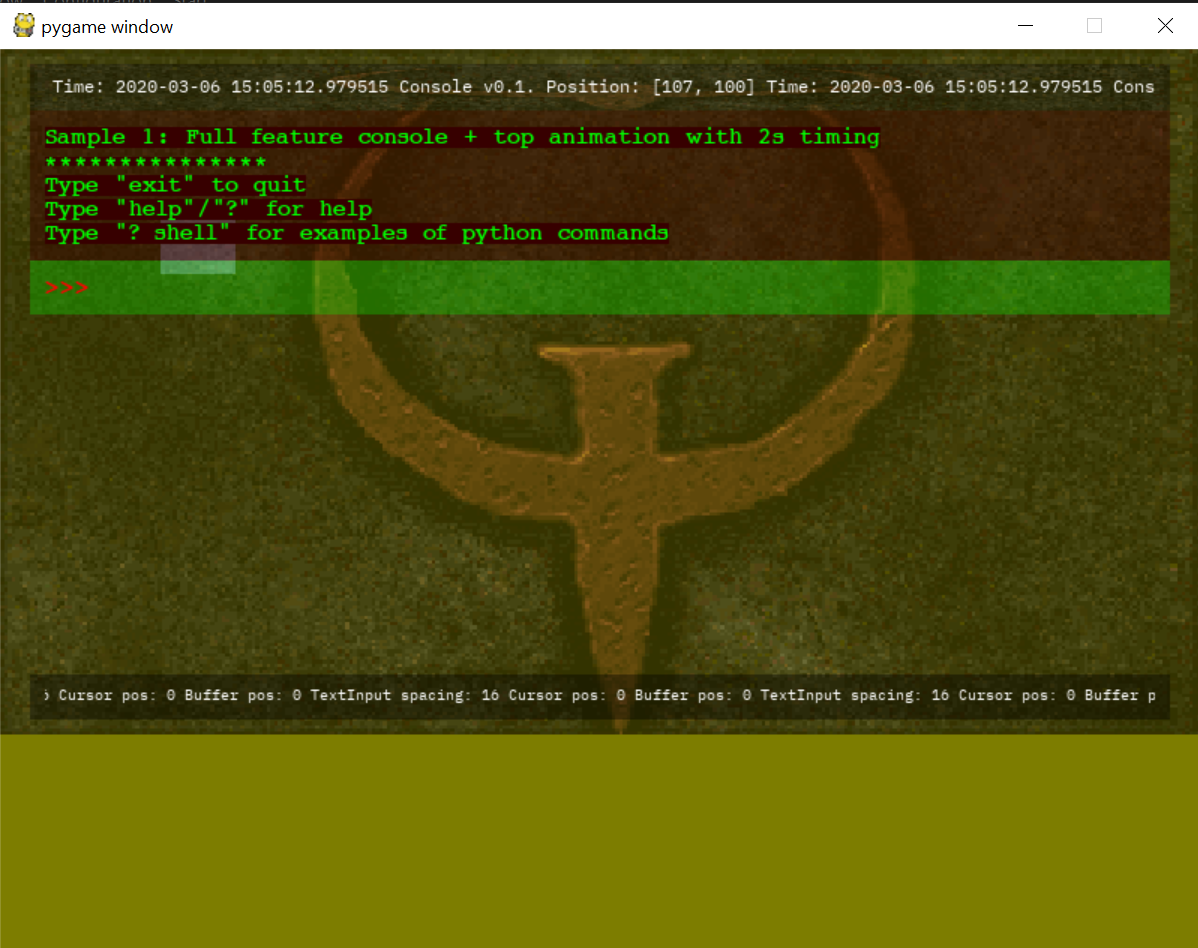Click the leftmost 'Cursor pos: 0' footer text
The image size is (1198, 948).
117,695
